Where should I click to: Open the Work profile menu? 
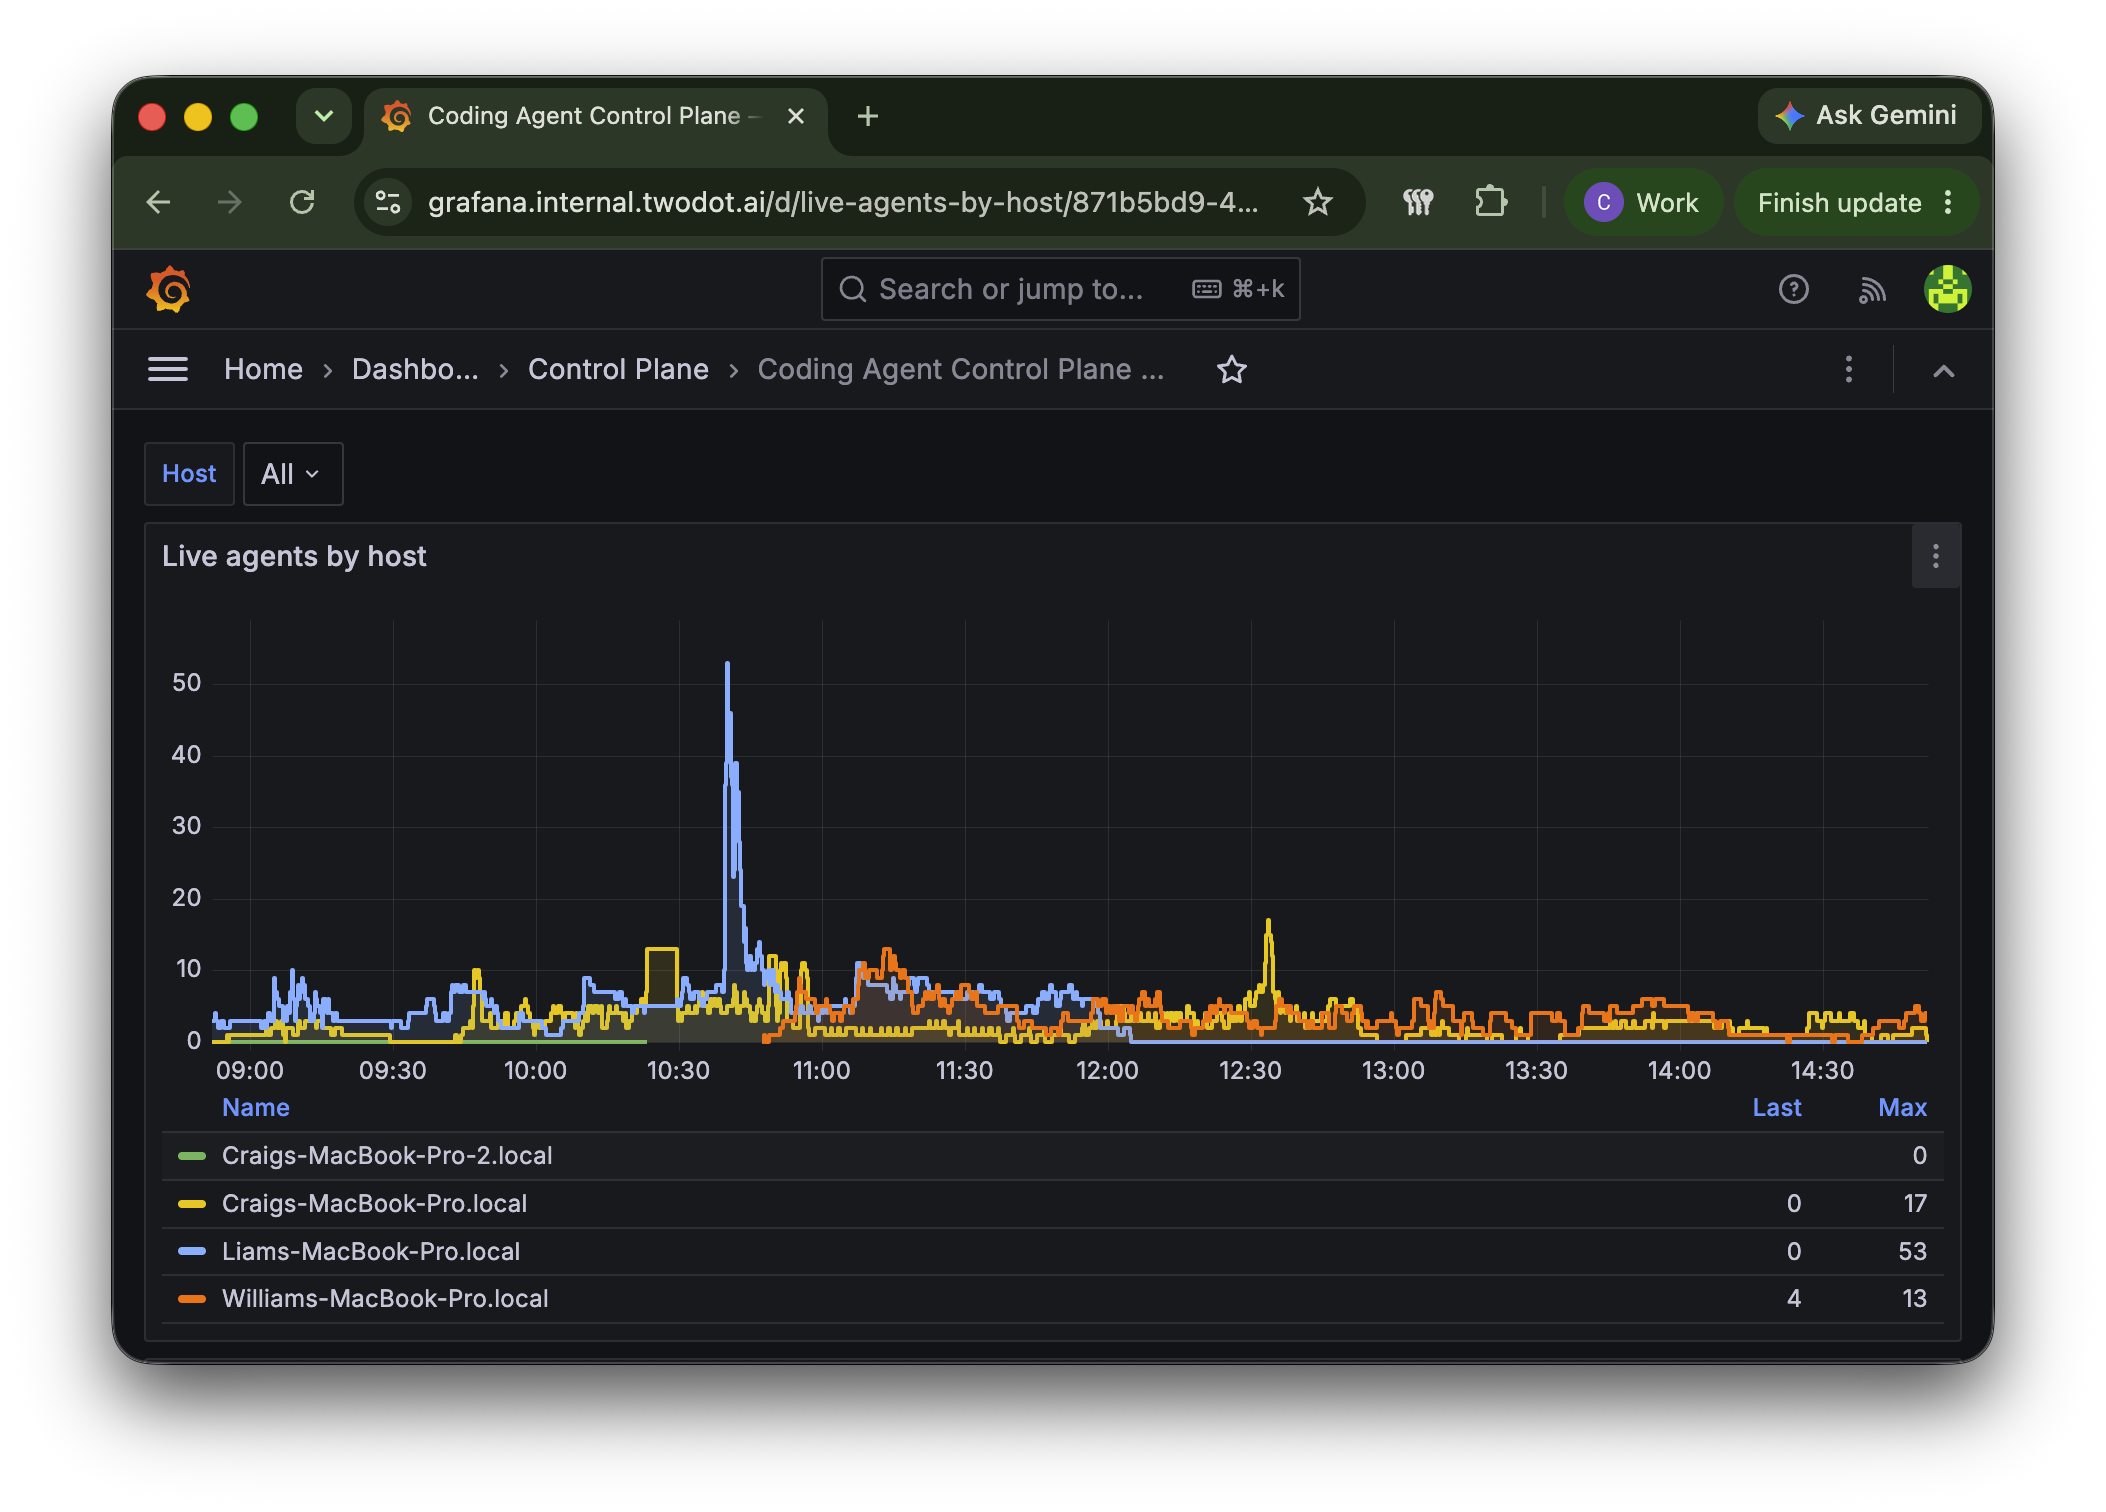(1643, 203)
